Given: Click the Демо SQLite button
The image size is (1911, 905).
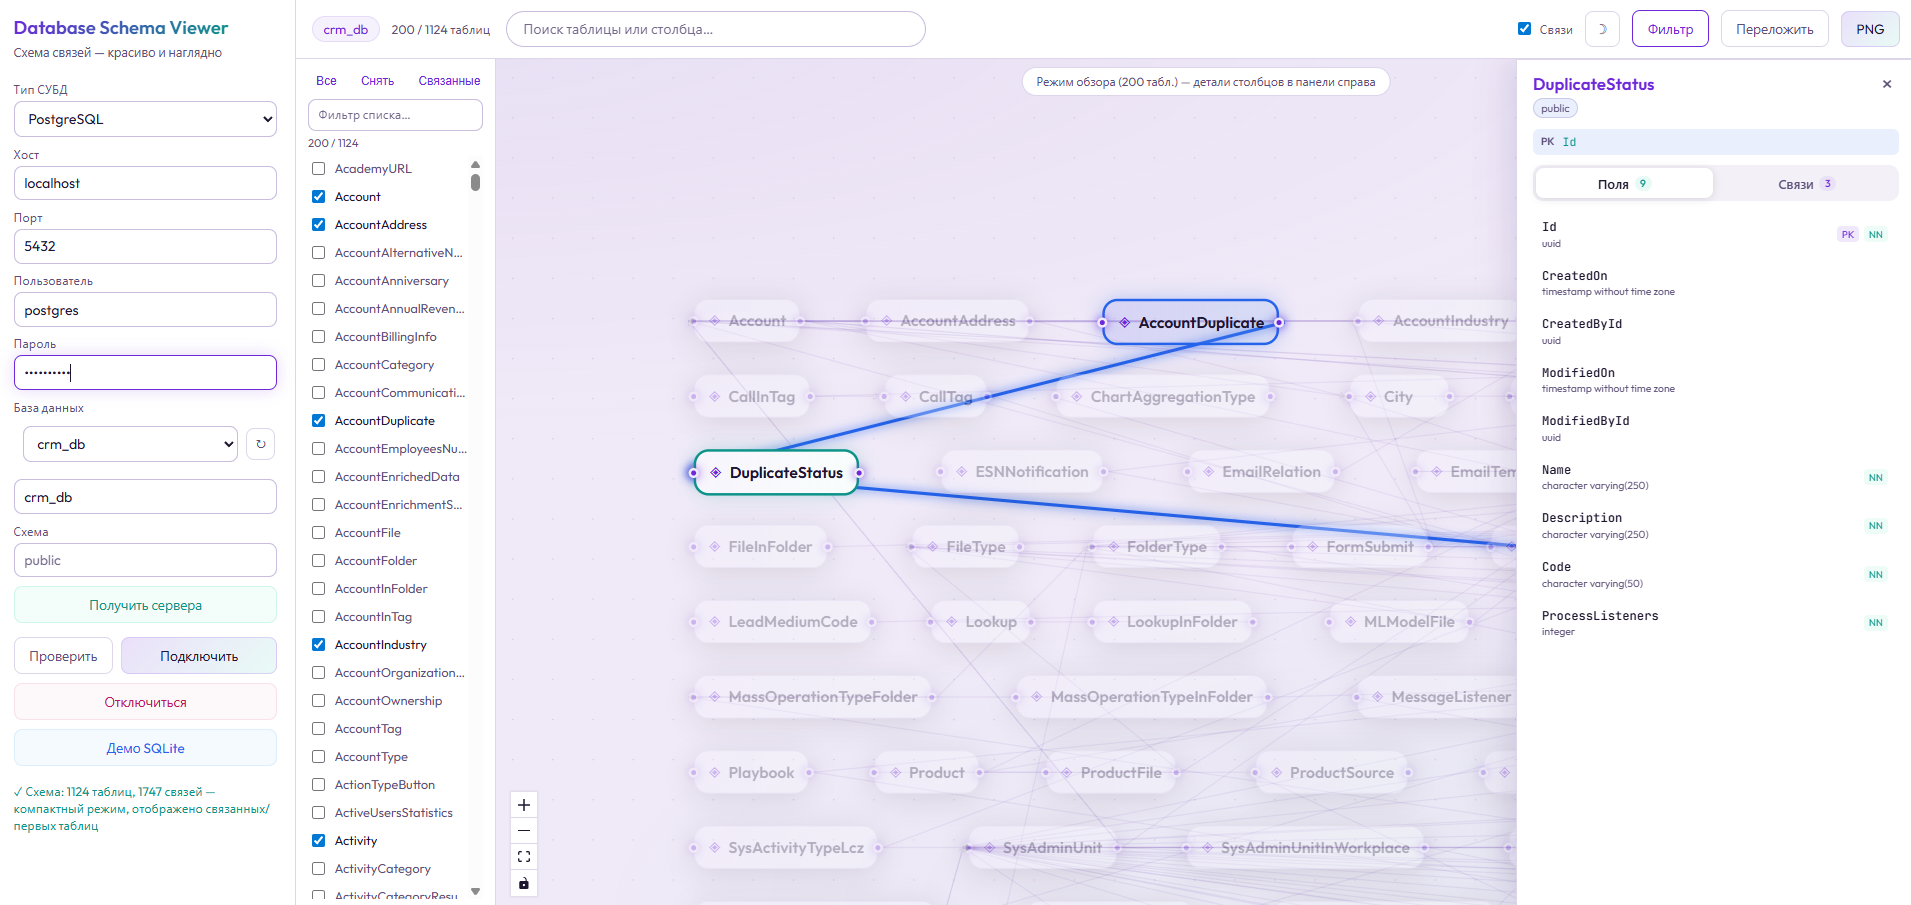Looking at the screenshot, I should tap(145, 748).
